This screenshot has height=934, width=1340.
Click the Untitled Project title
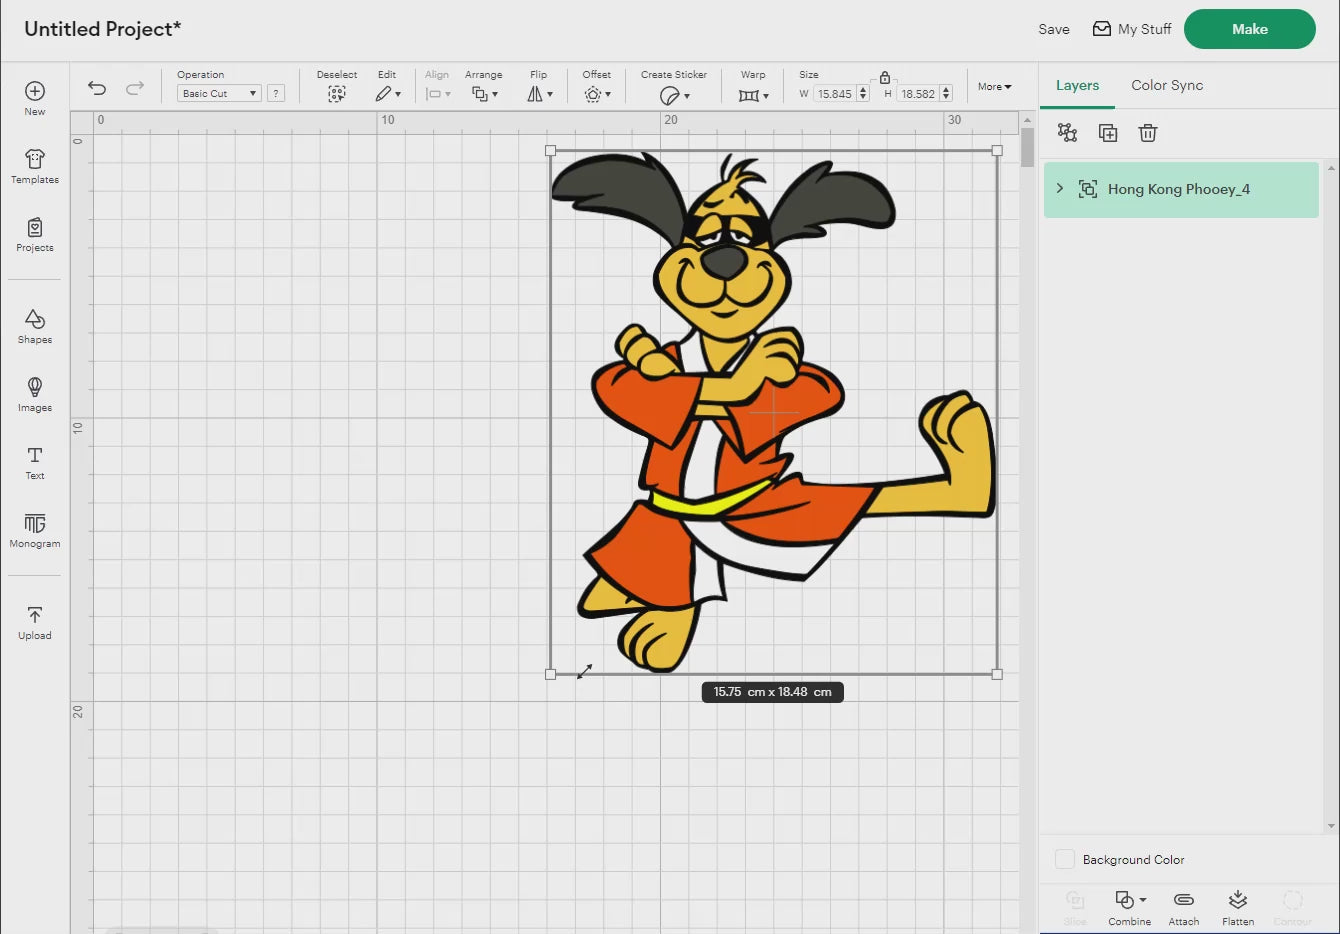coord(103,29)
